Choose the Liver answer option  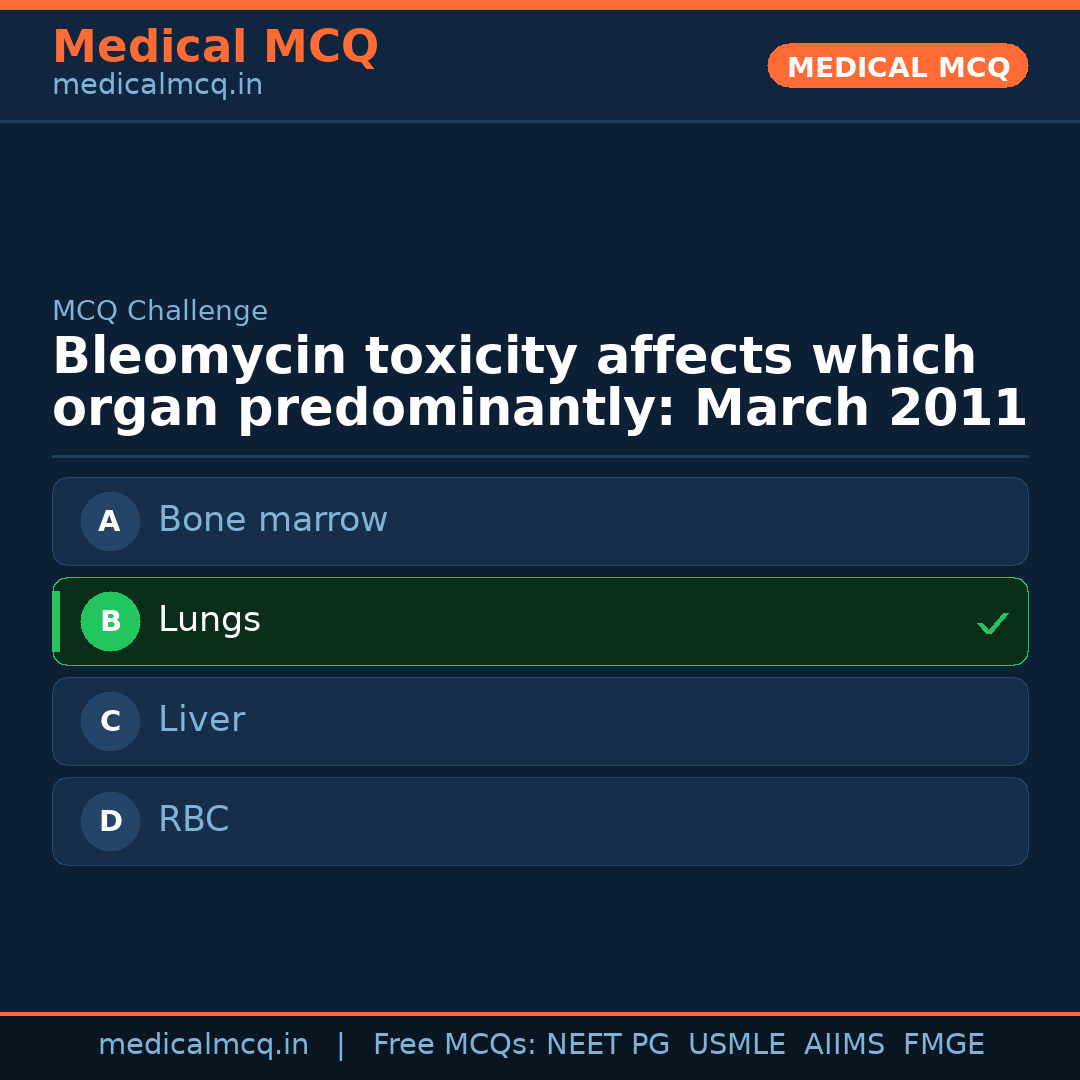coord(540,721)
